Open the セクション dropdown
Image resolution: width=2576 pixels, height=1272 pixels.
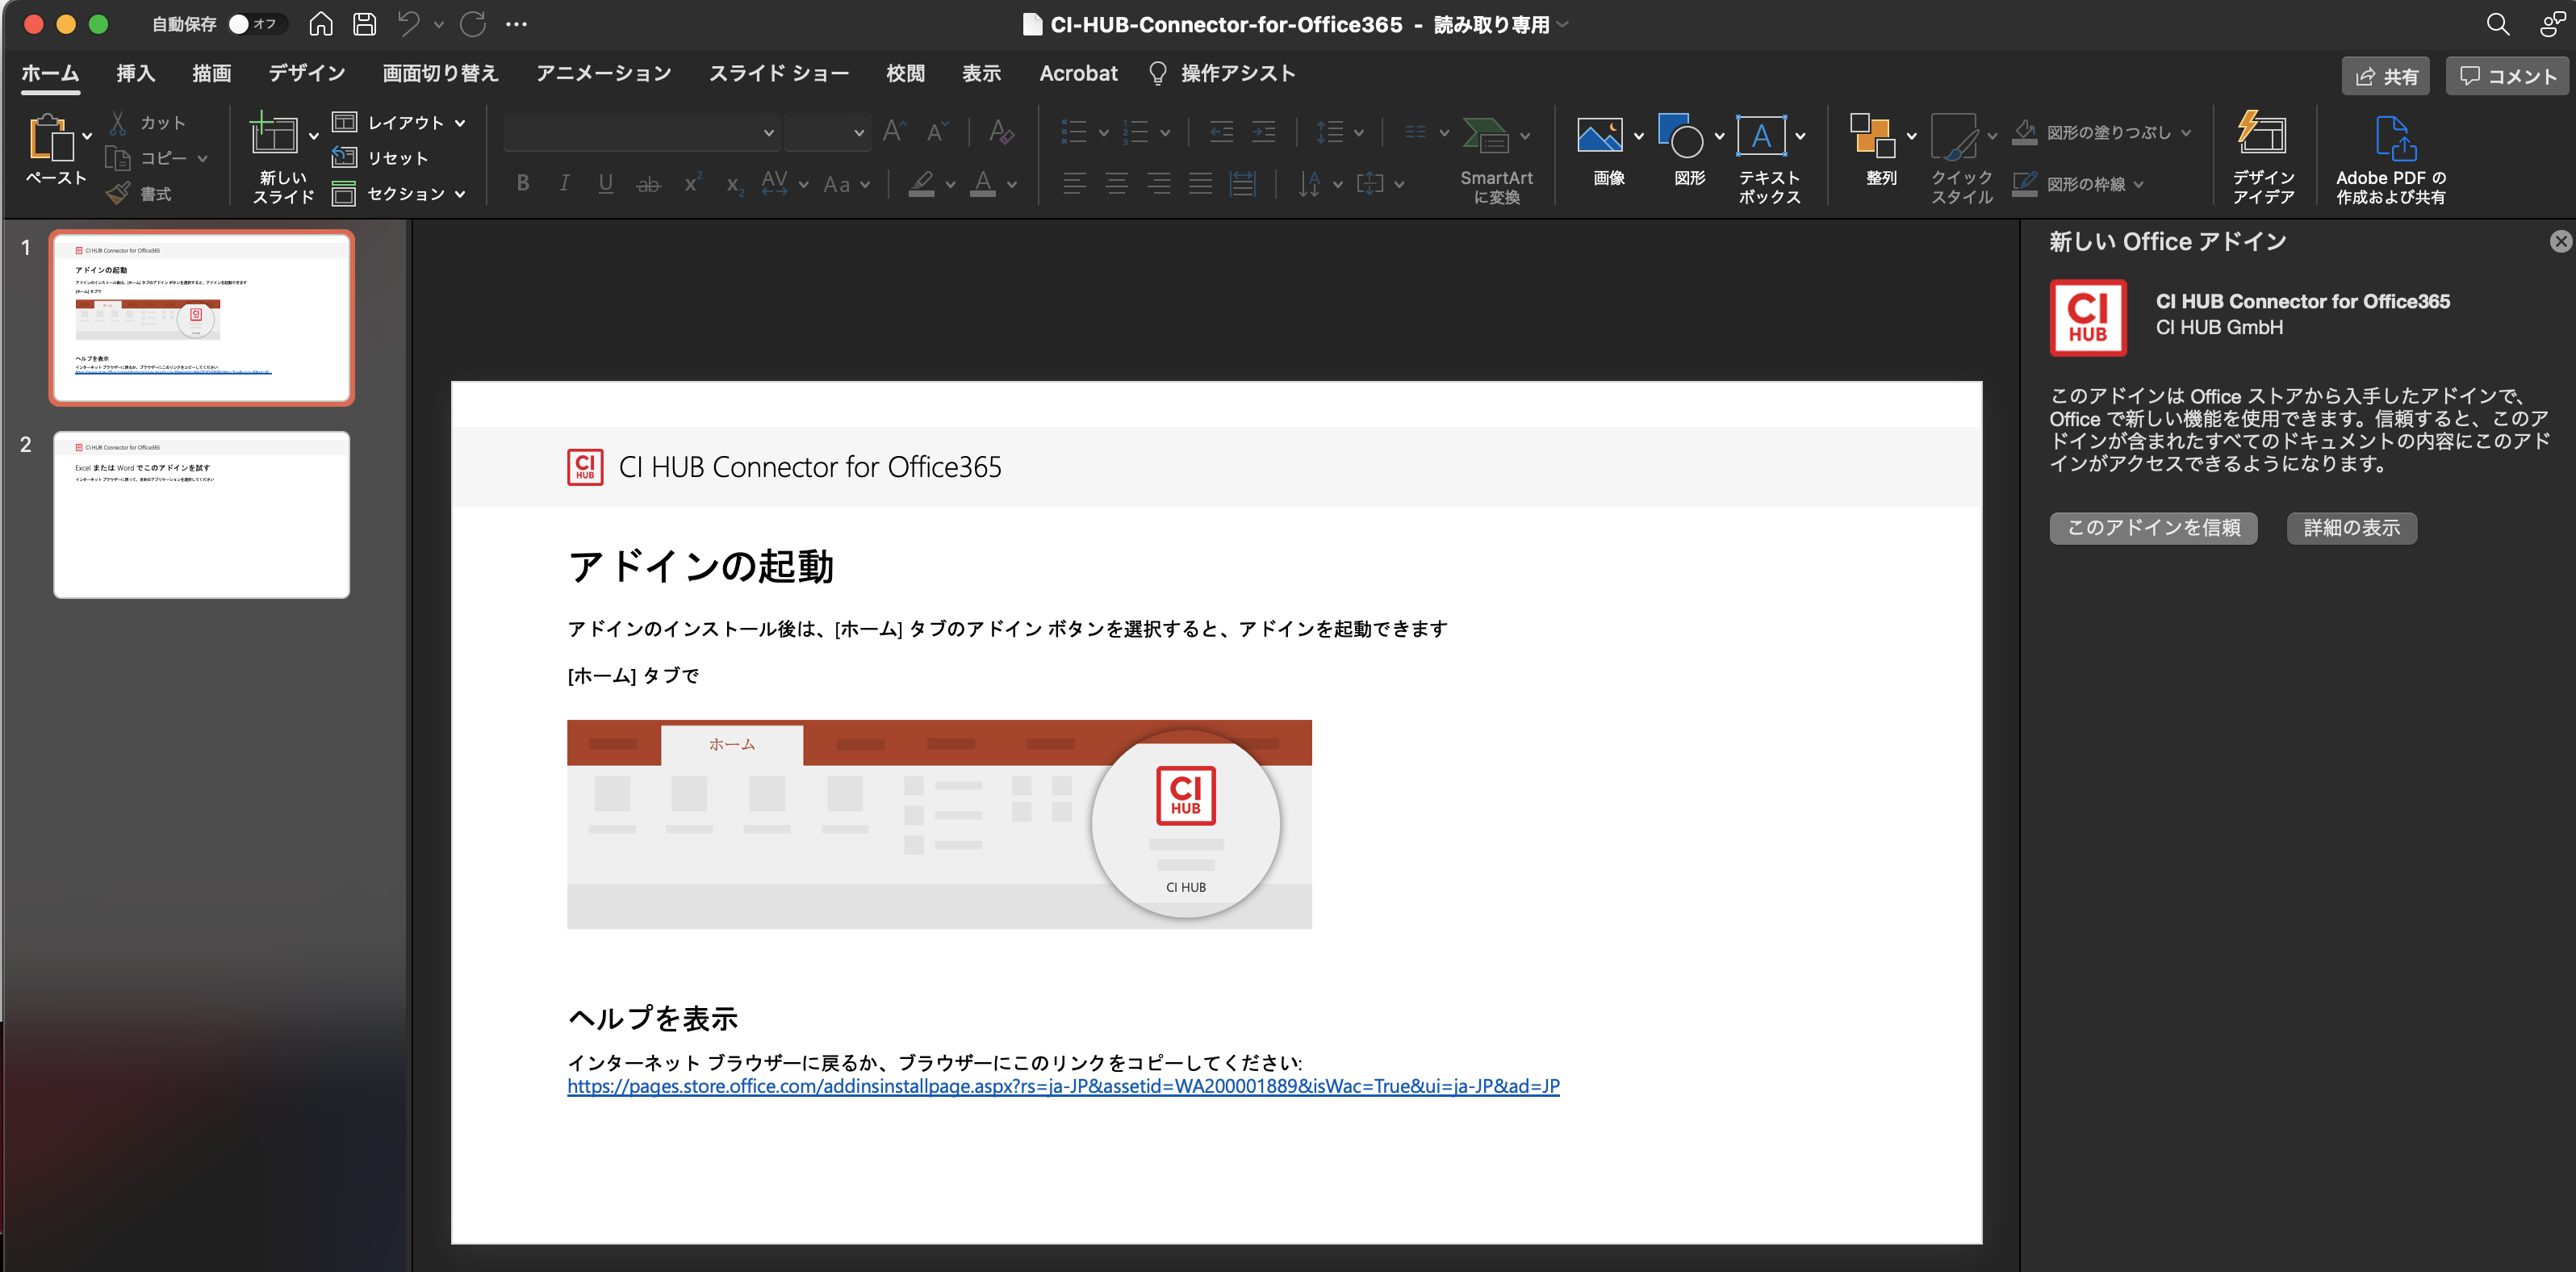tap(400, 193)
